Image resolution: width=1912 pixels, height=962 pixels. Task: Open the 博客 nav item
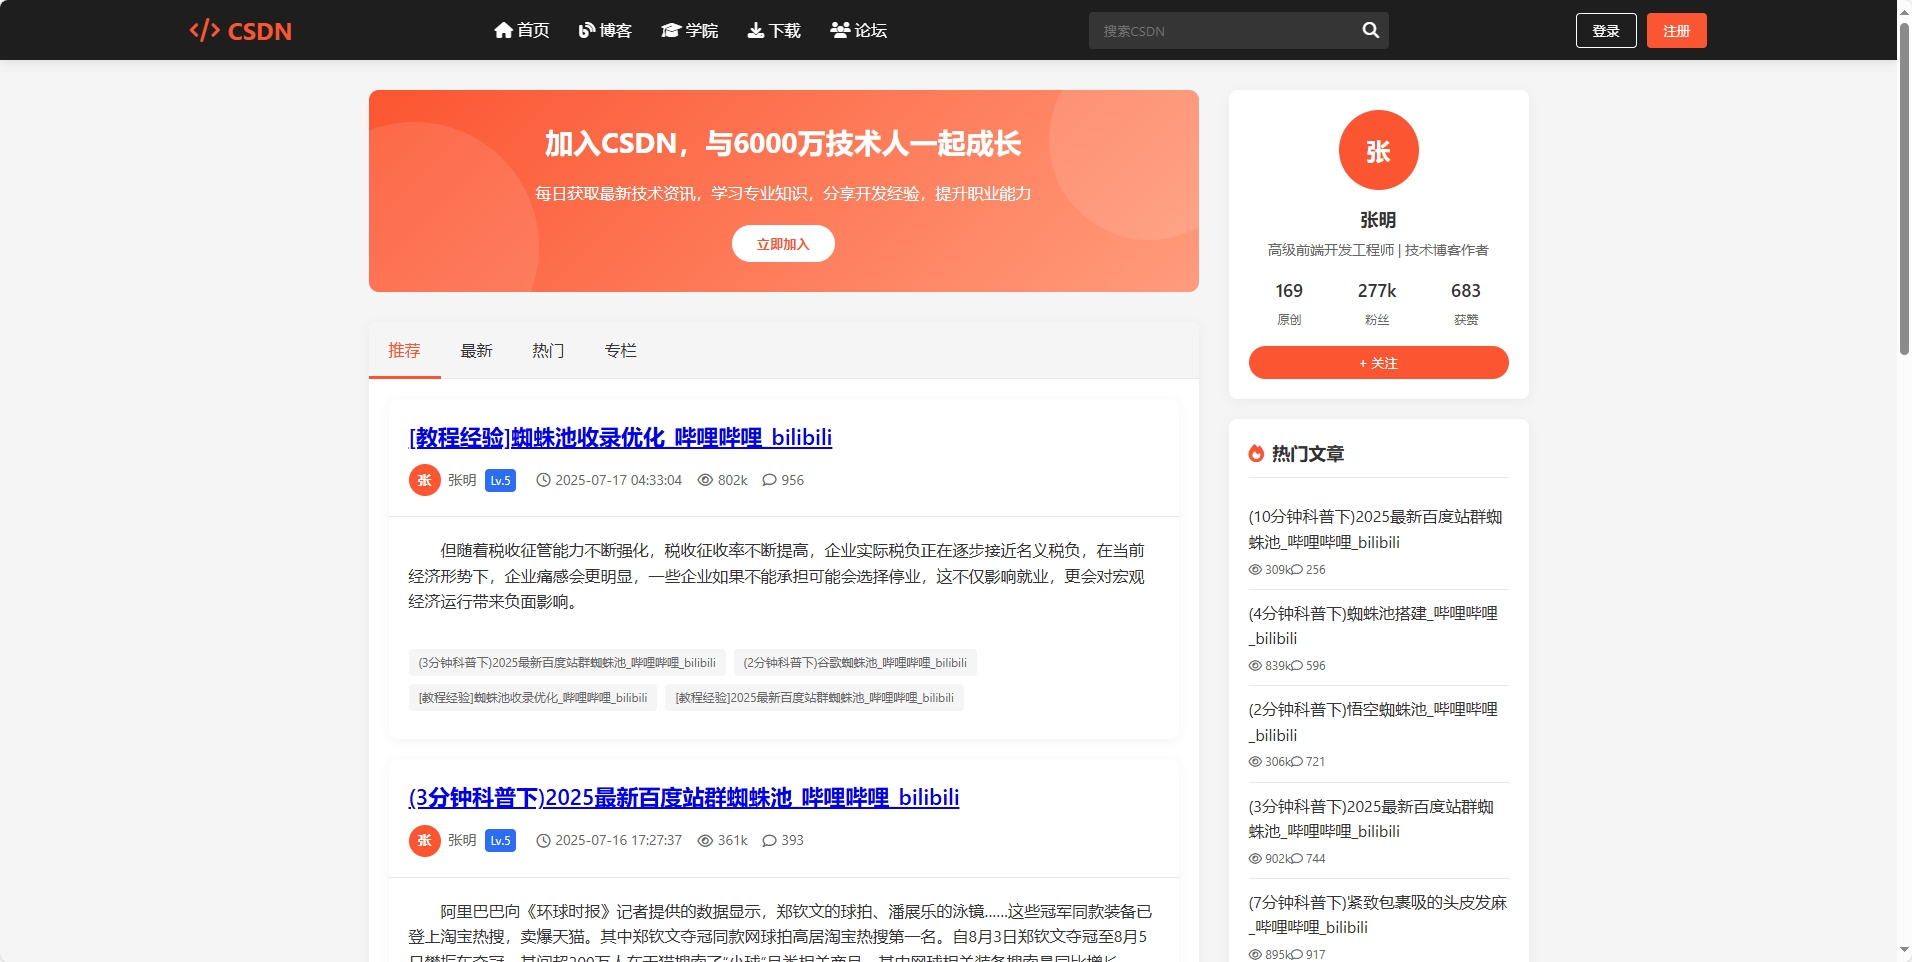tap(606, 30)
